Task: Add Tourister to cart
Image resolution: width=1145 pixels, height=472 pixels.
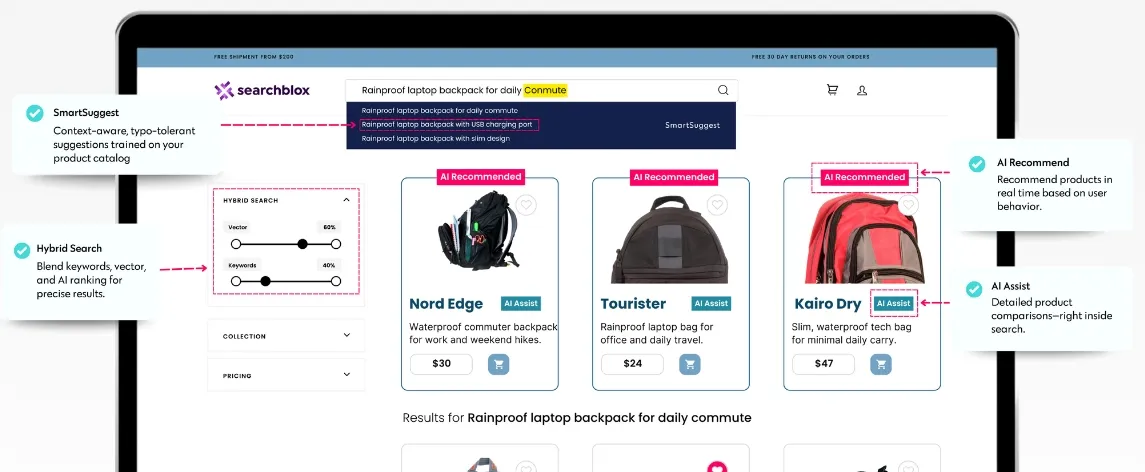Action: tap(690, 364)
